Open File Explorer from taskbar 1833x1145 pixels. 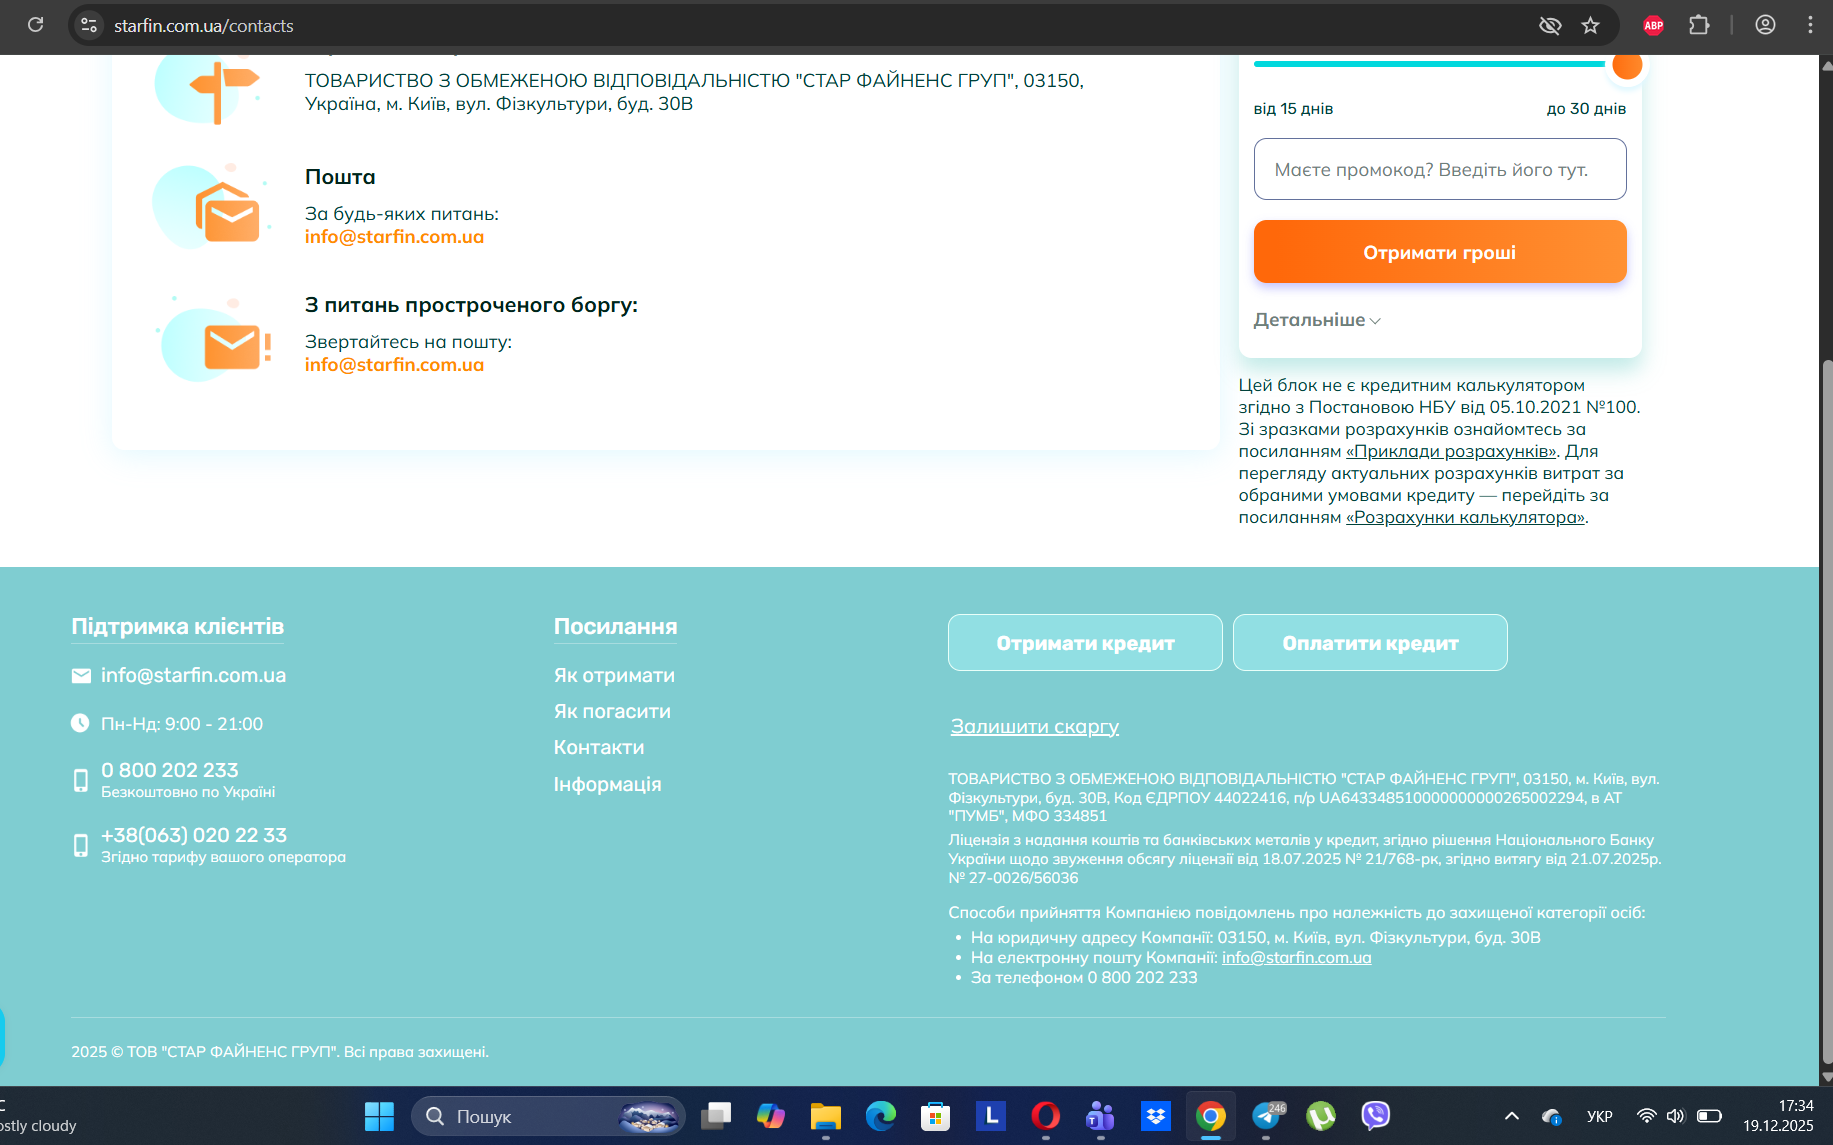826,1116
